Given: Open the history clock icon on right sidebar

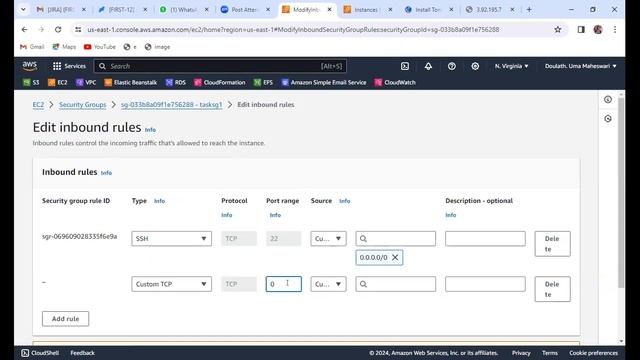Looking at the screenshot, I should tap(608, 119).
